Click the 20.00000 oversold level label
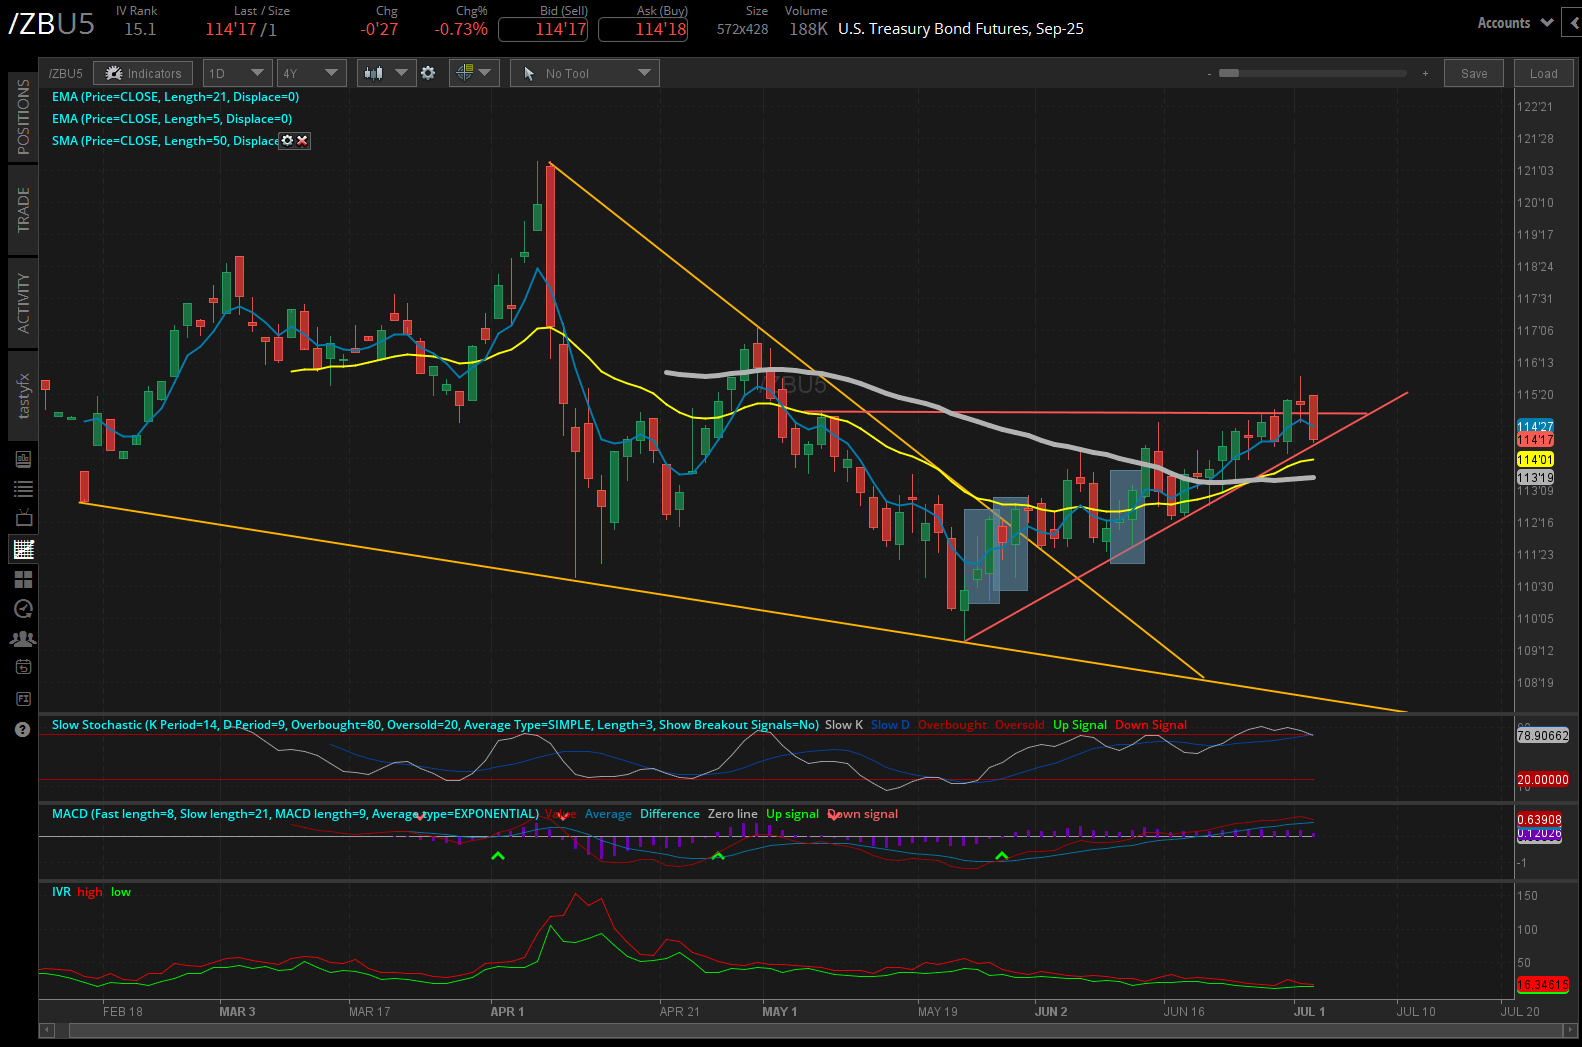This screenshot has height=1047, width=1582. pos(1543,780)
